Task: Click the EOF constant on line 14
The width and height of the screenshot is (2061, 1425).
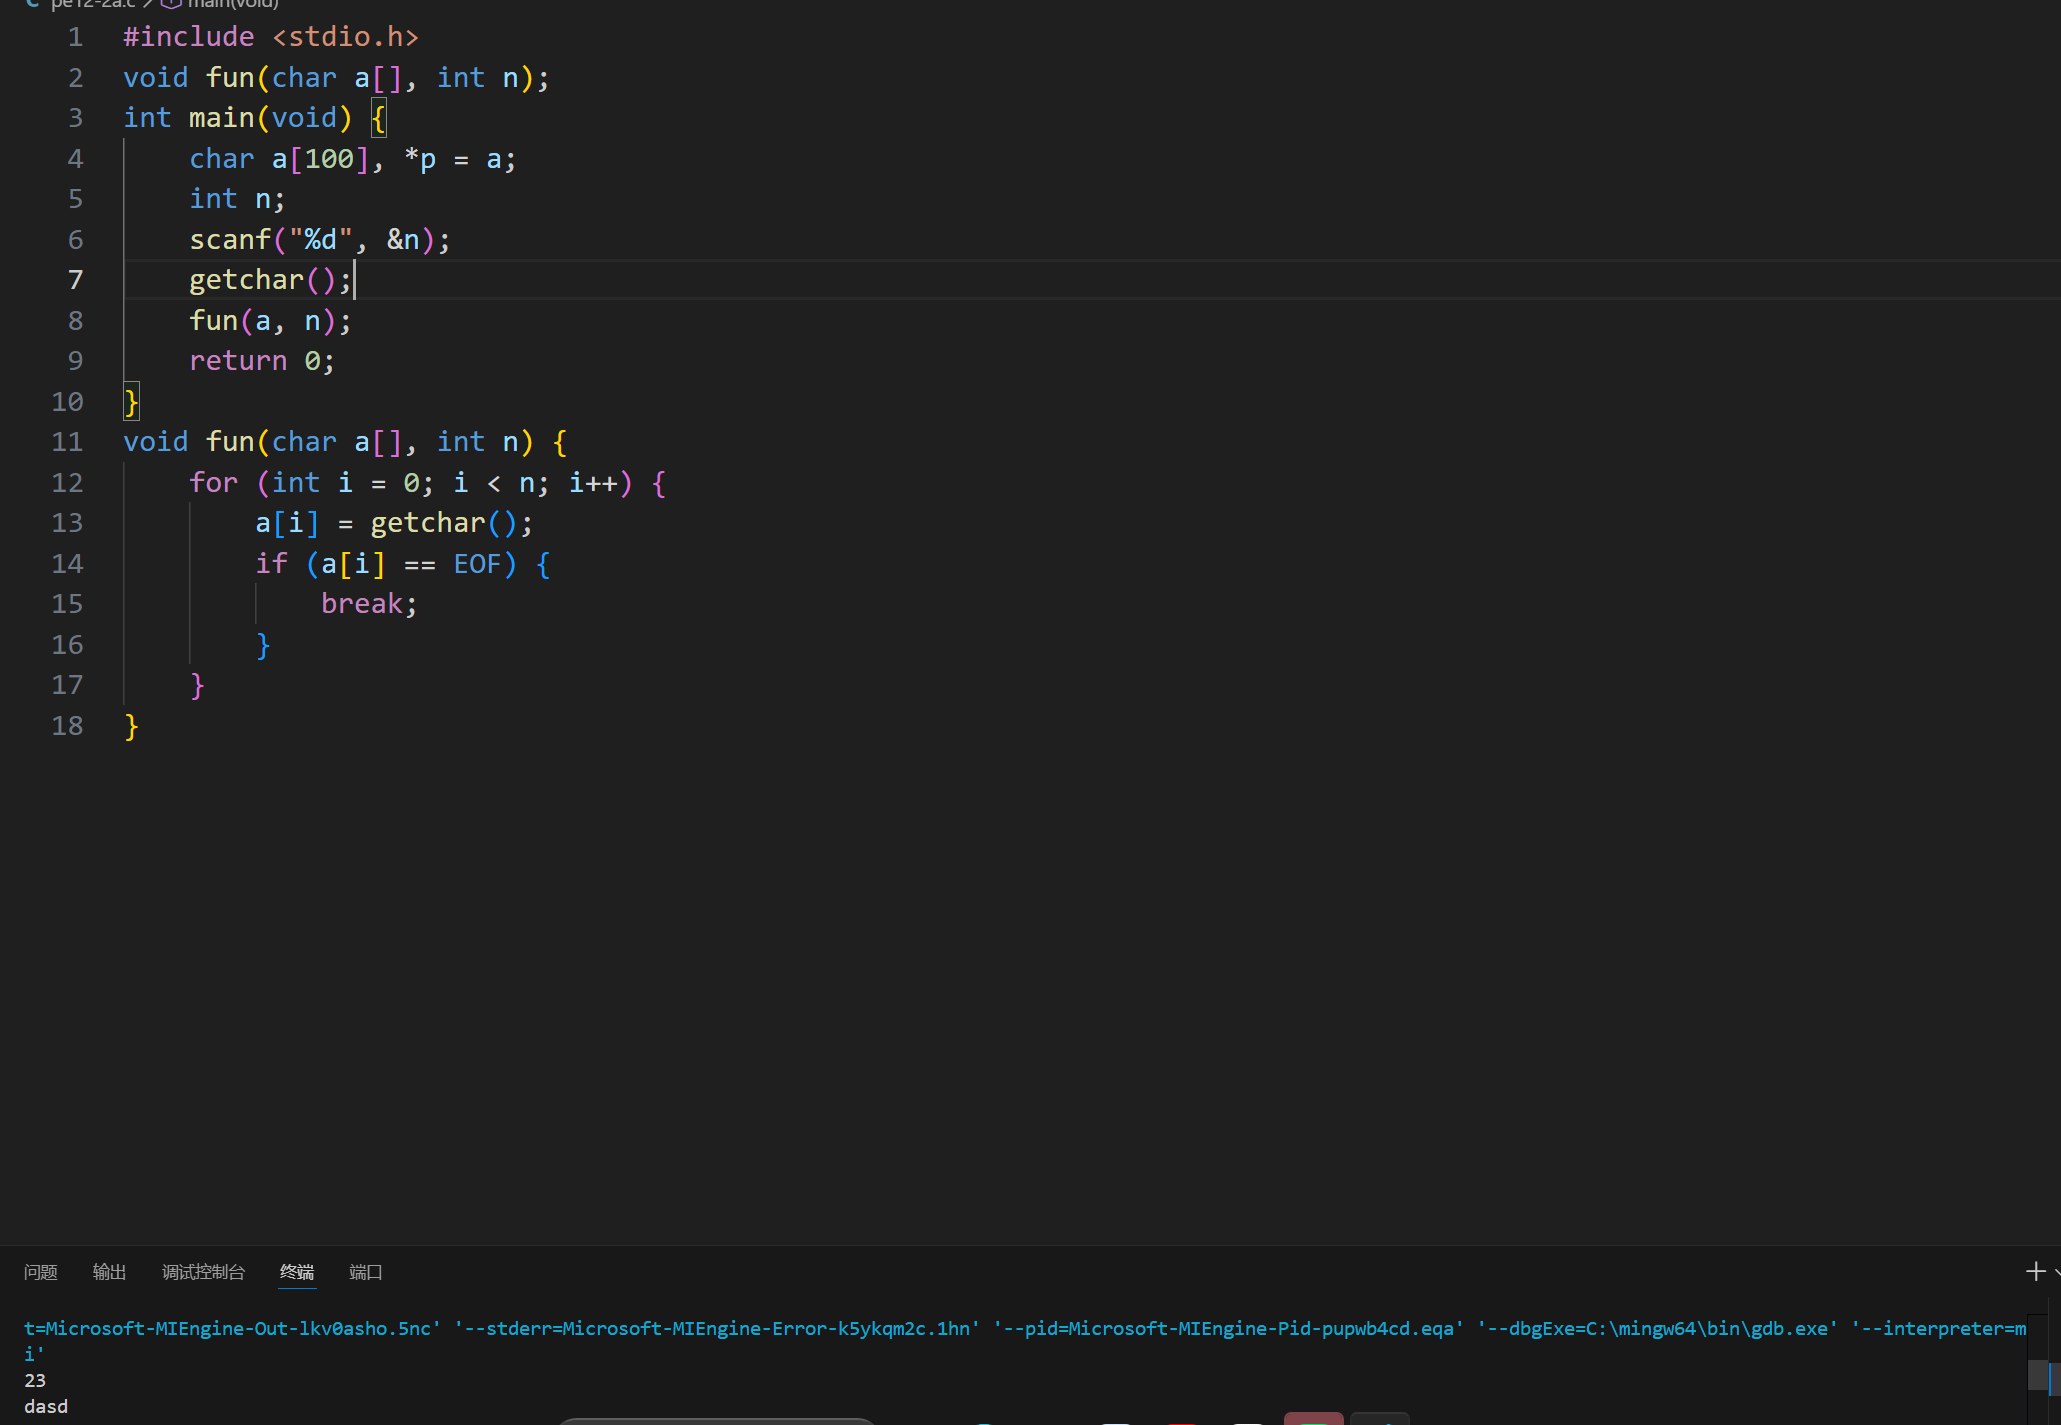Action: [477, 564]
